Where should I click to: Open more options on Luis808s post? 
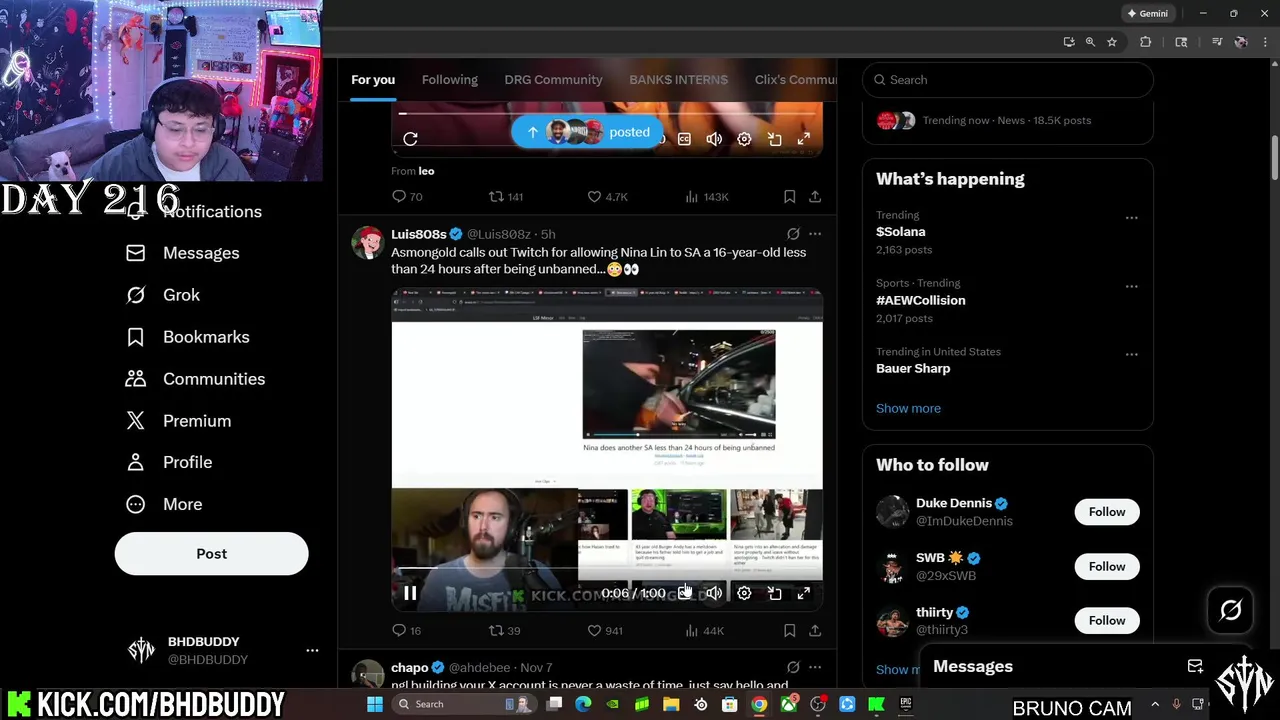(x=815, y=234)
